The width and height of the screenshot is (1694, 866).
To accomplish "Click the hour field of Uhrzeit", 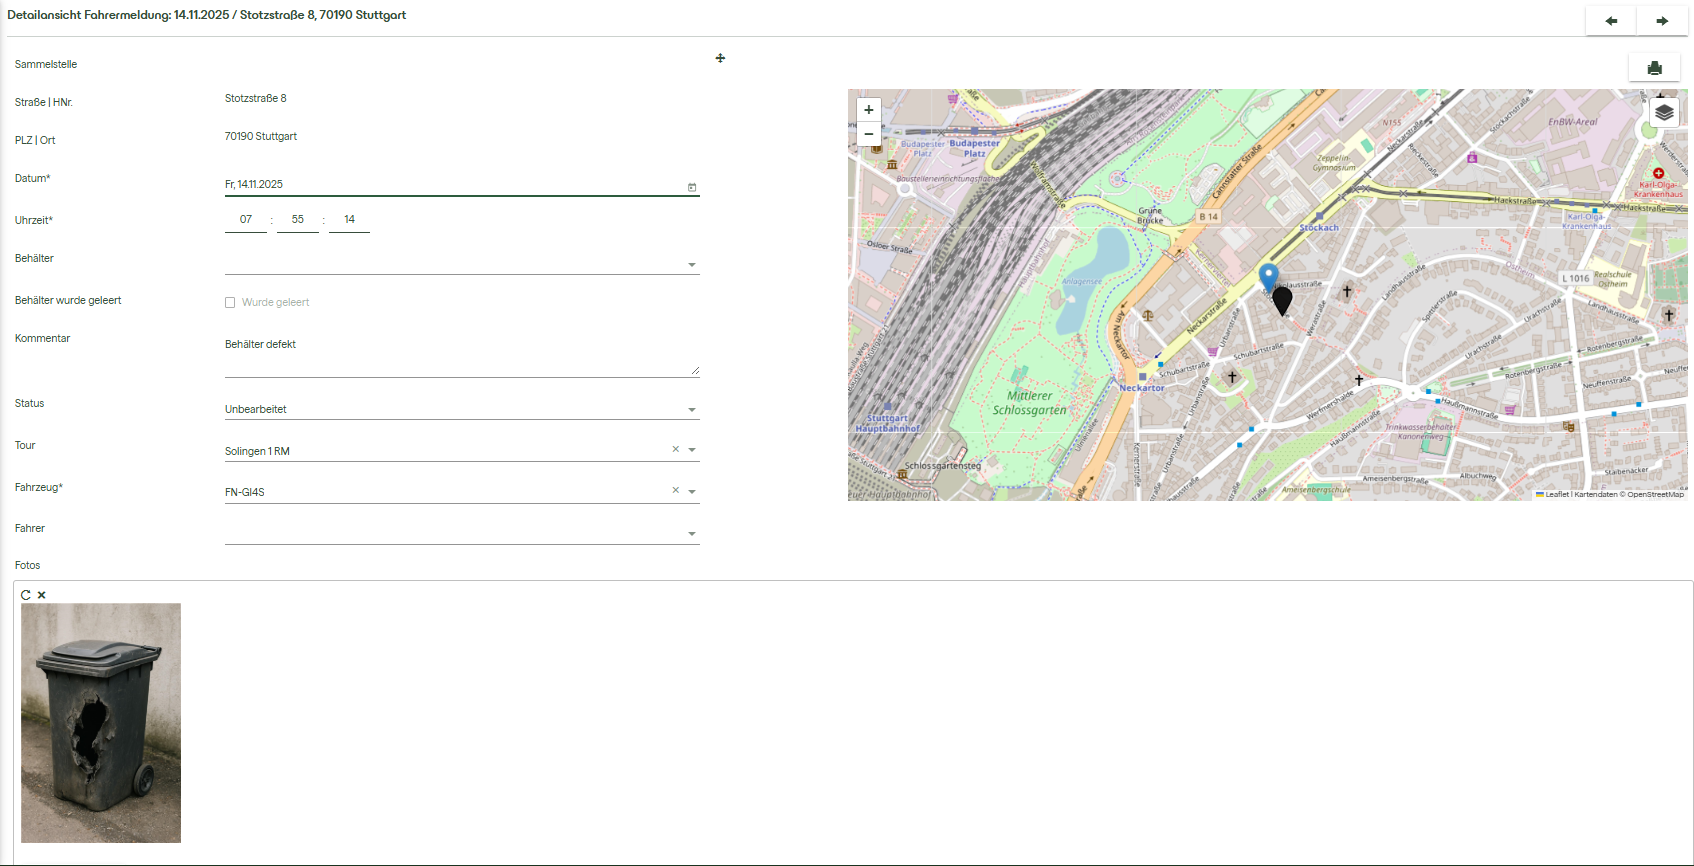I will pyautogui.click(x=246, y=220).
